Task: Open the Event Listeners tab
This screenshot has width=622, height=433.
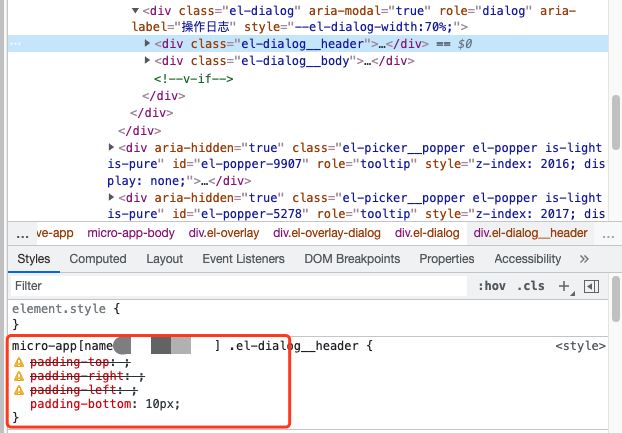Action: (244, 259)
